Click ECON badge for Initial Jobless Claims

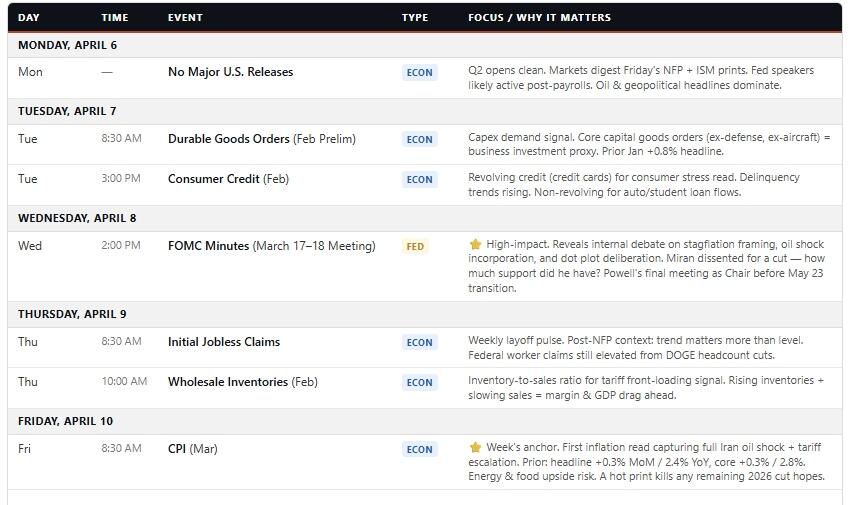coord(419,342)
